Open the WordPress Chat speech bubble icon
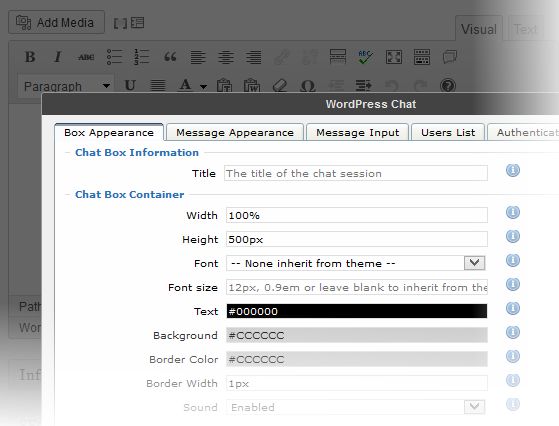Screen dimensions: 559x426 tap(450, 57)
